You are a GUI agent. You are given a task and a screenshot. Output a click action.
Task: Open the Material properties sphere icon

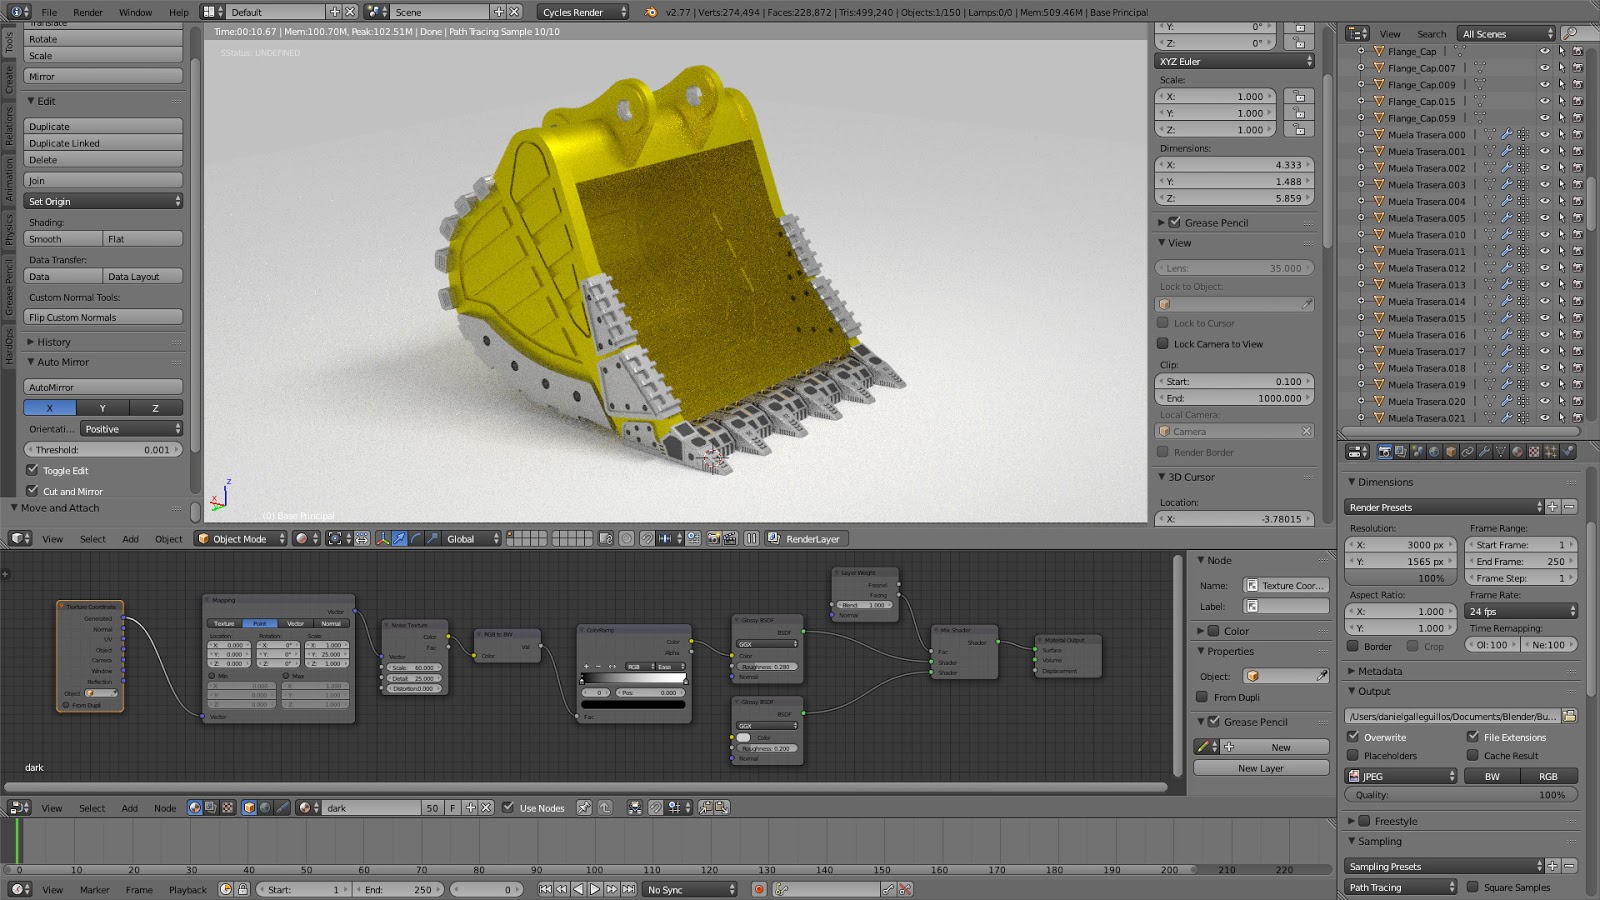[x=1516, y=451]
